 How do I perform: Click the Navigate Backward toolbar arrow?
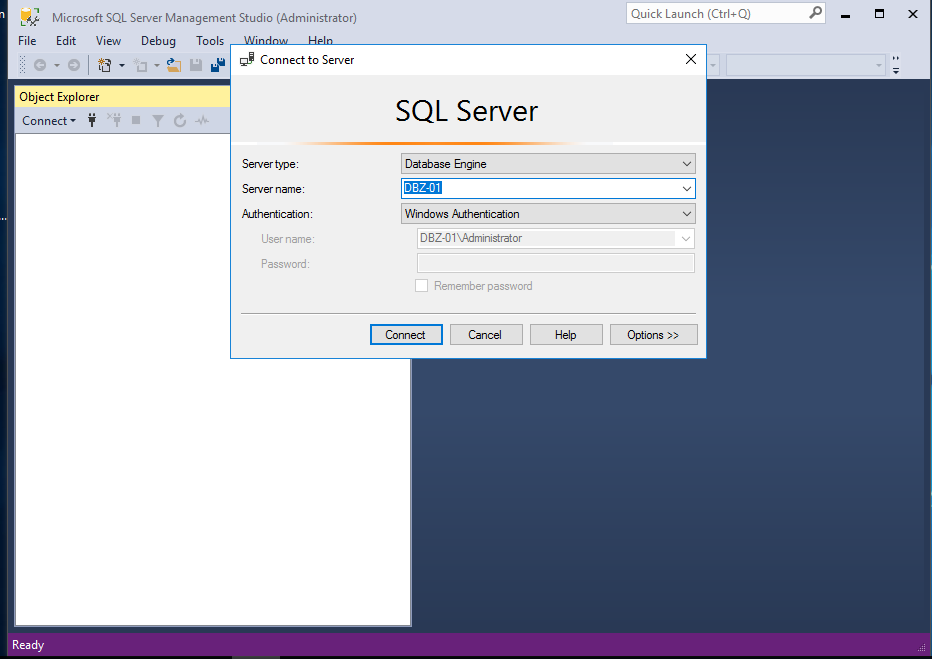click(40, 65)
